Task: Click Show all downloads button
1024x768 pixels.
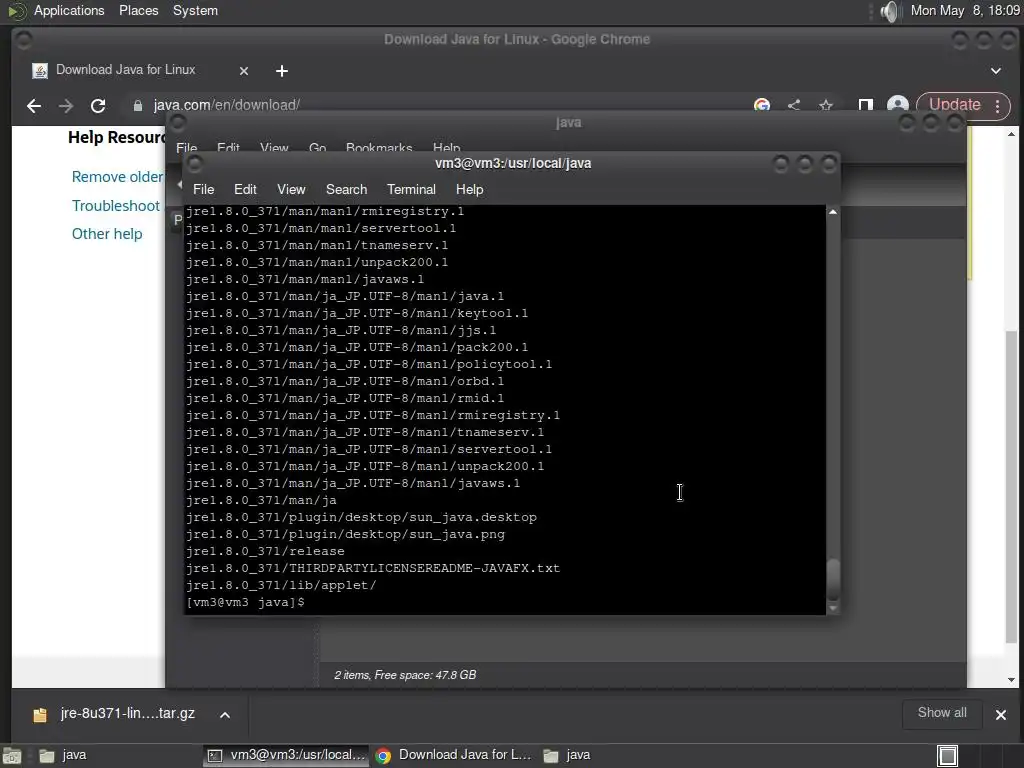Action: point(942,713)
